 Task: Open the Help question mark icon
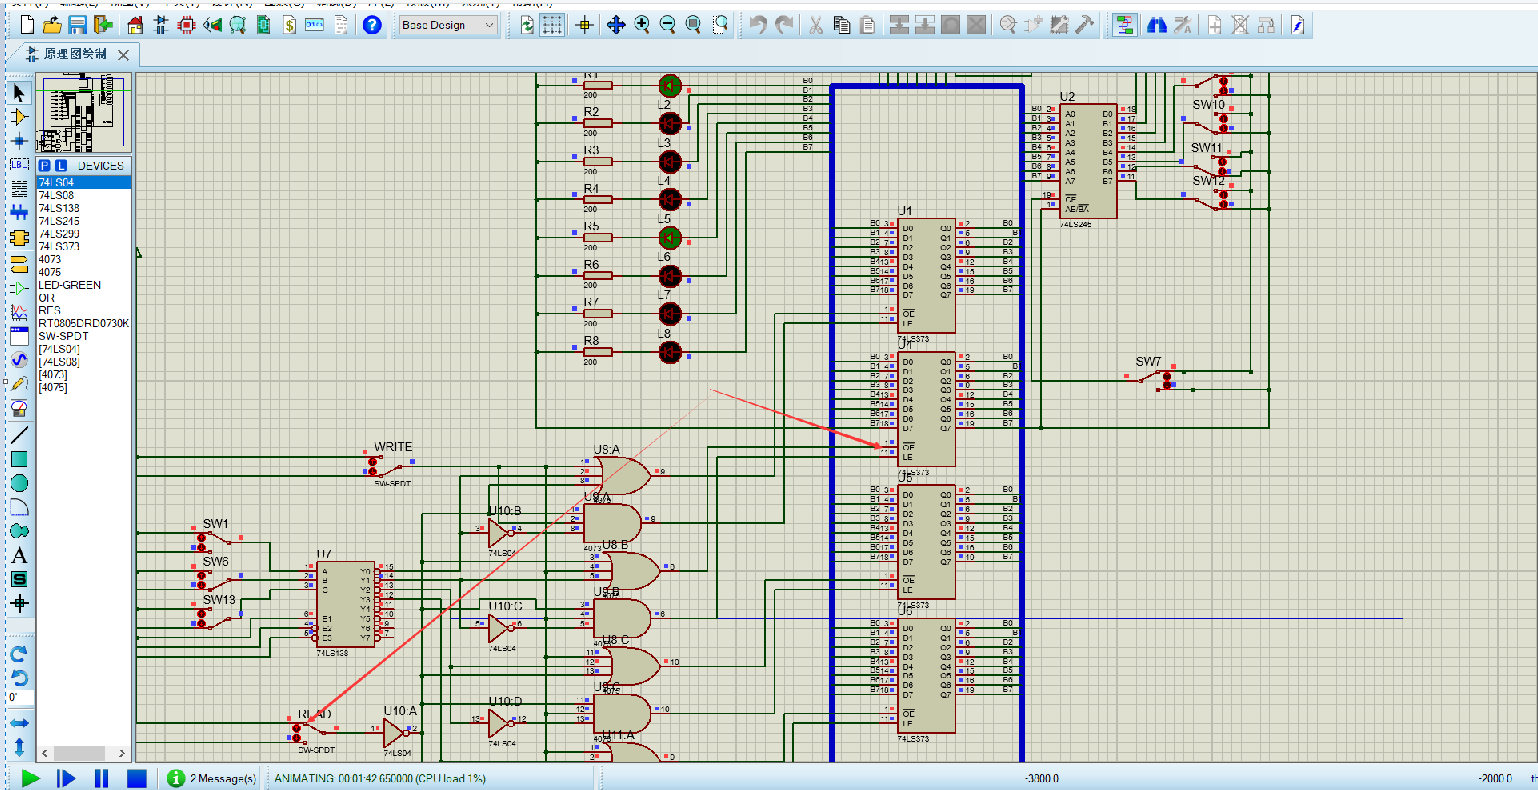[372, 25]
